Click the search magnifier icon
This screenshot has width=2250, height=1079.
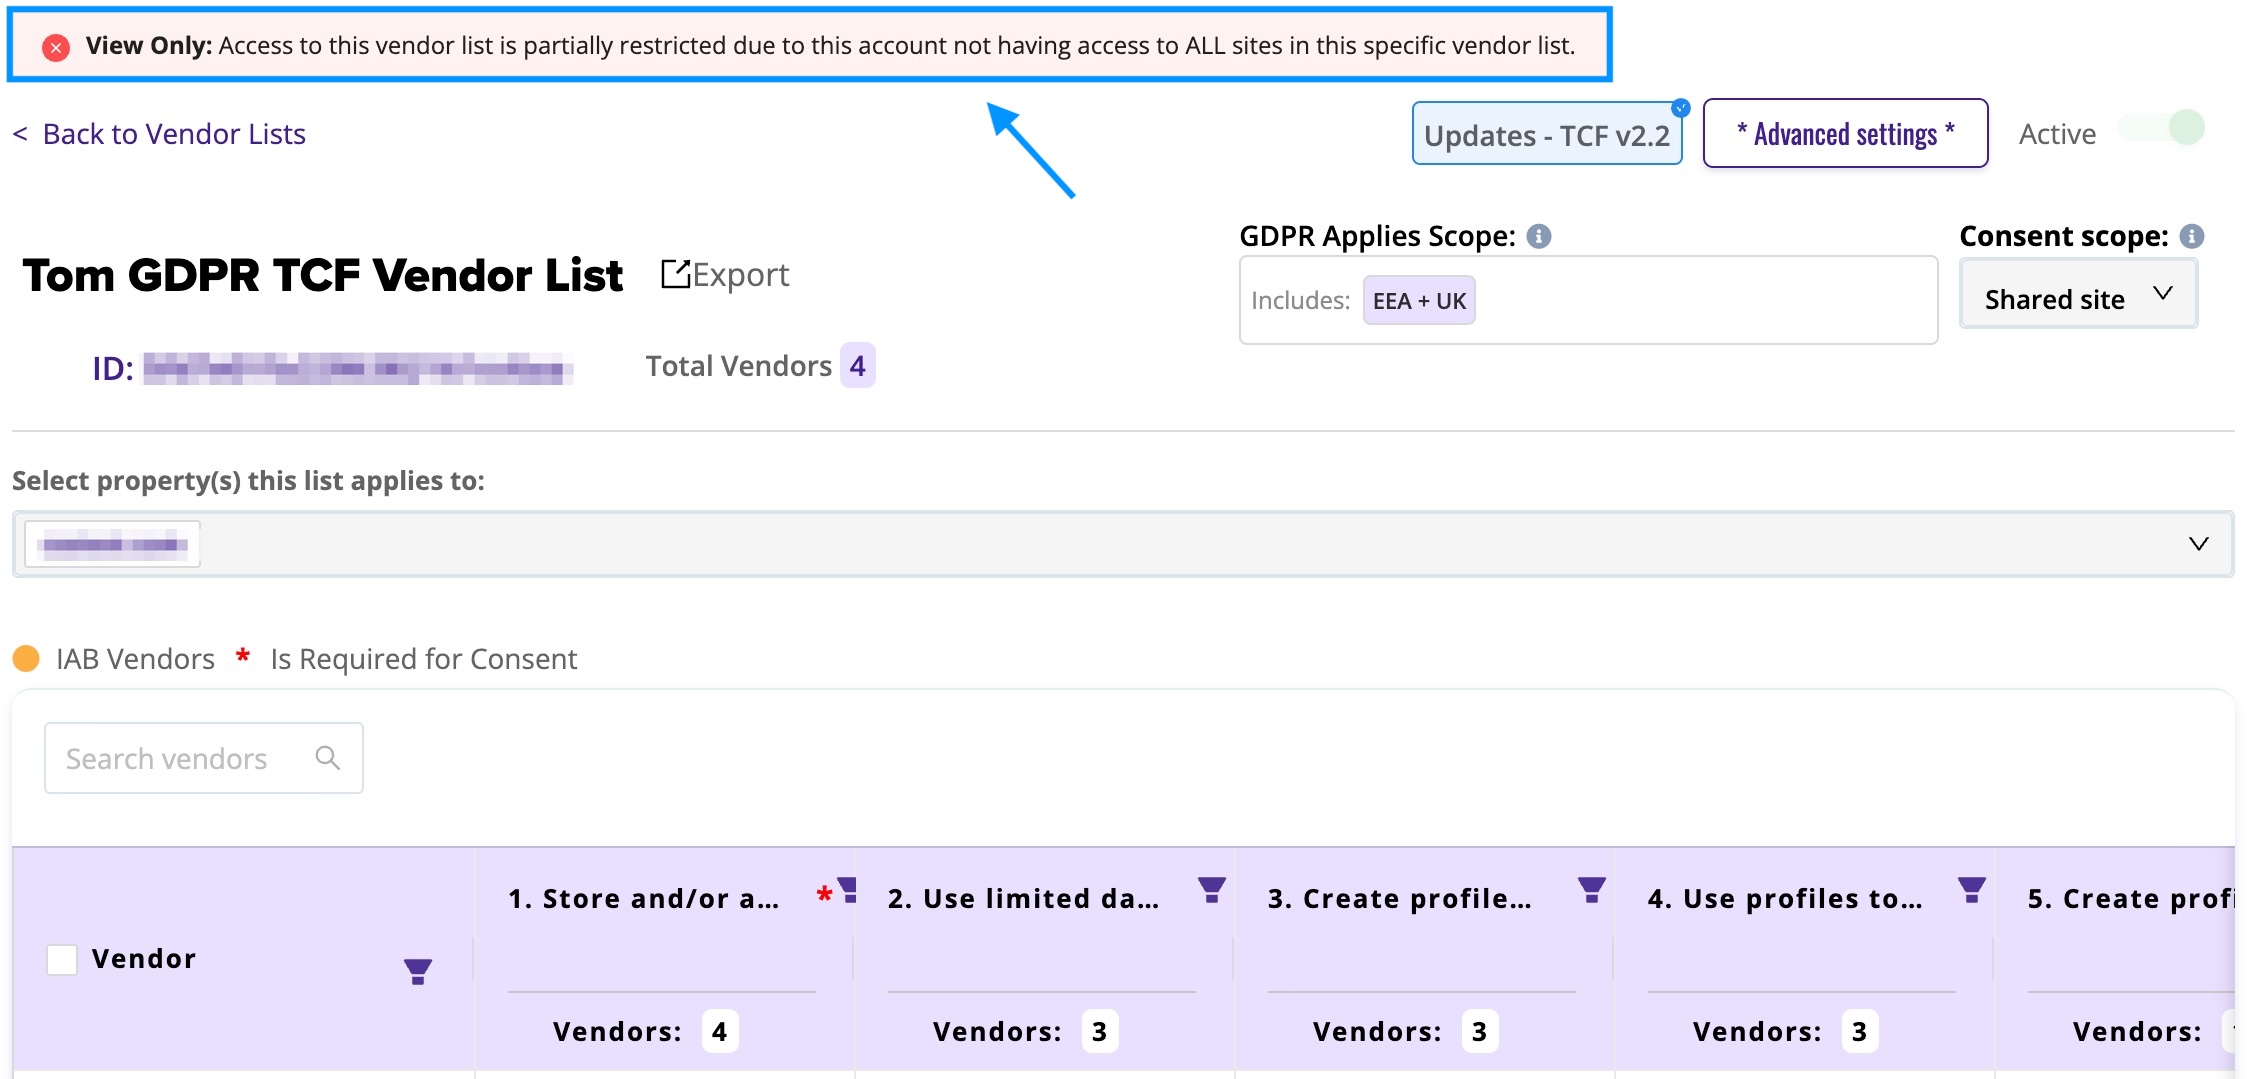click(x=327, y=758)
